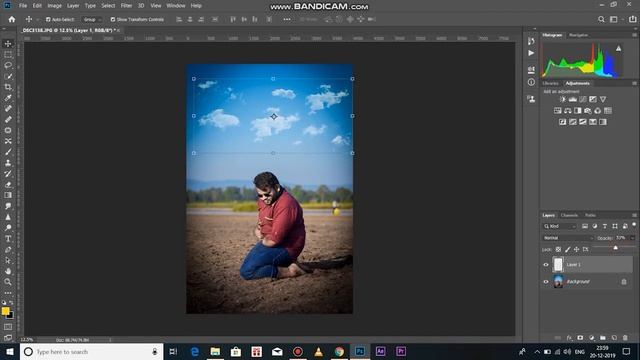Add a Vibrance adjustment triangle icon

point(603,99)
